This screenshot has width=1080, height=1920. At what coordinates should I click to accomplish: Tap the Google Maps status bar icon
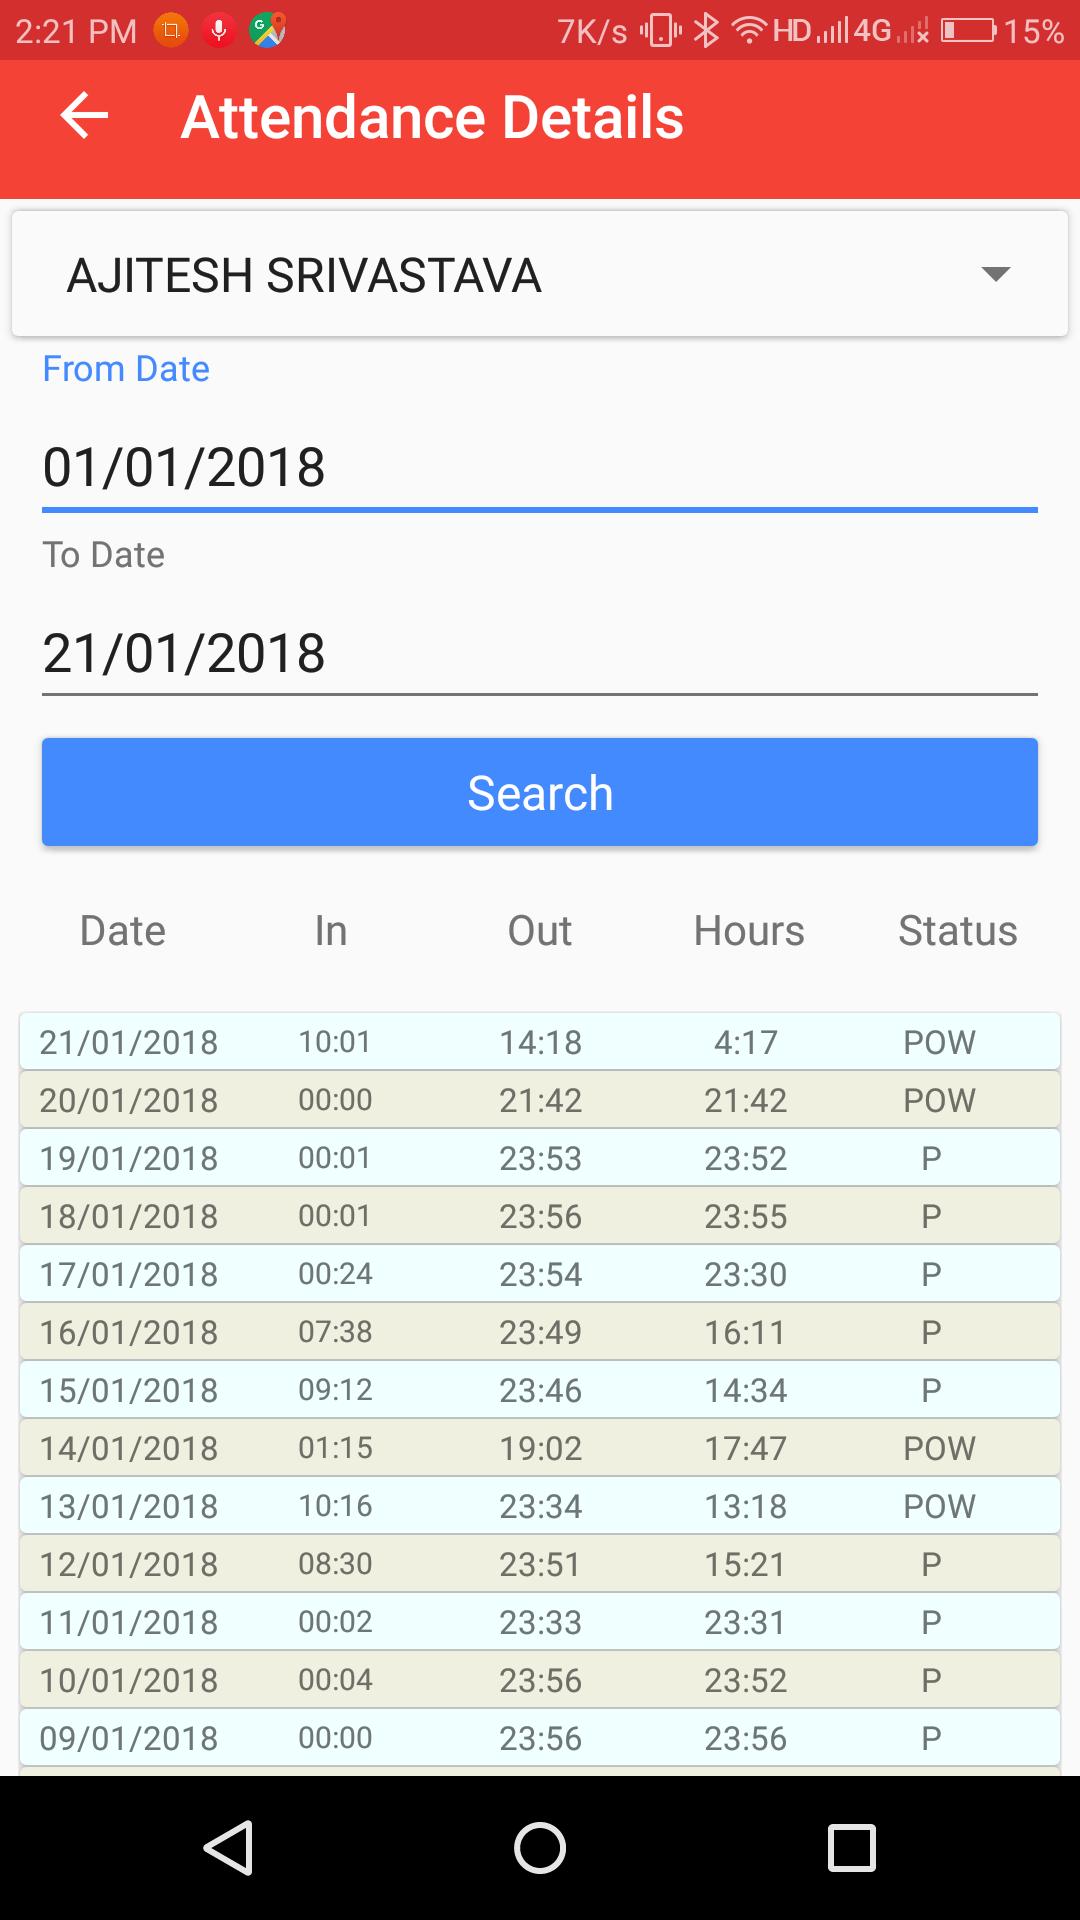(267, 31)
